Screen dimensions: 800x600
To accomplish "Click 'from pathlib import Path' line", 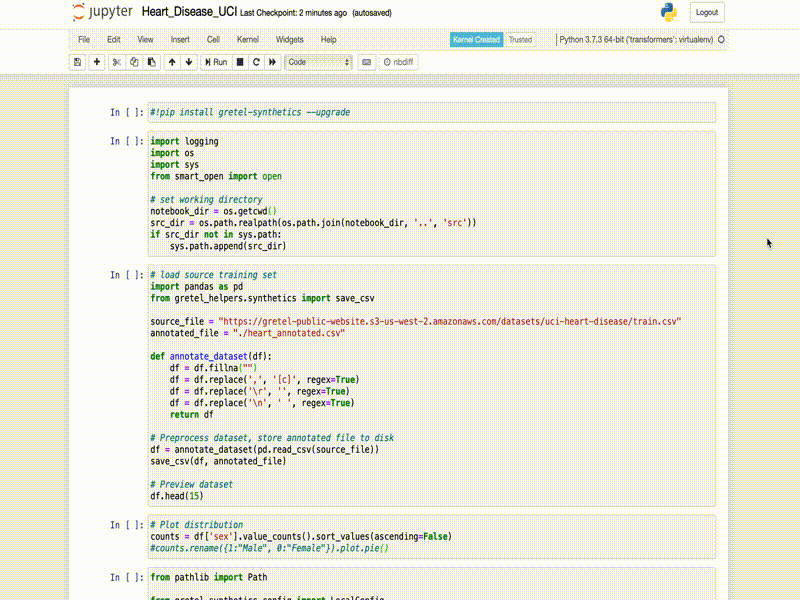I will [209, 578].
